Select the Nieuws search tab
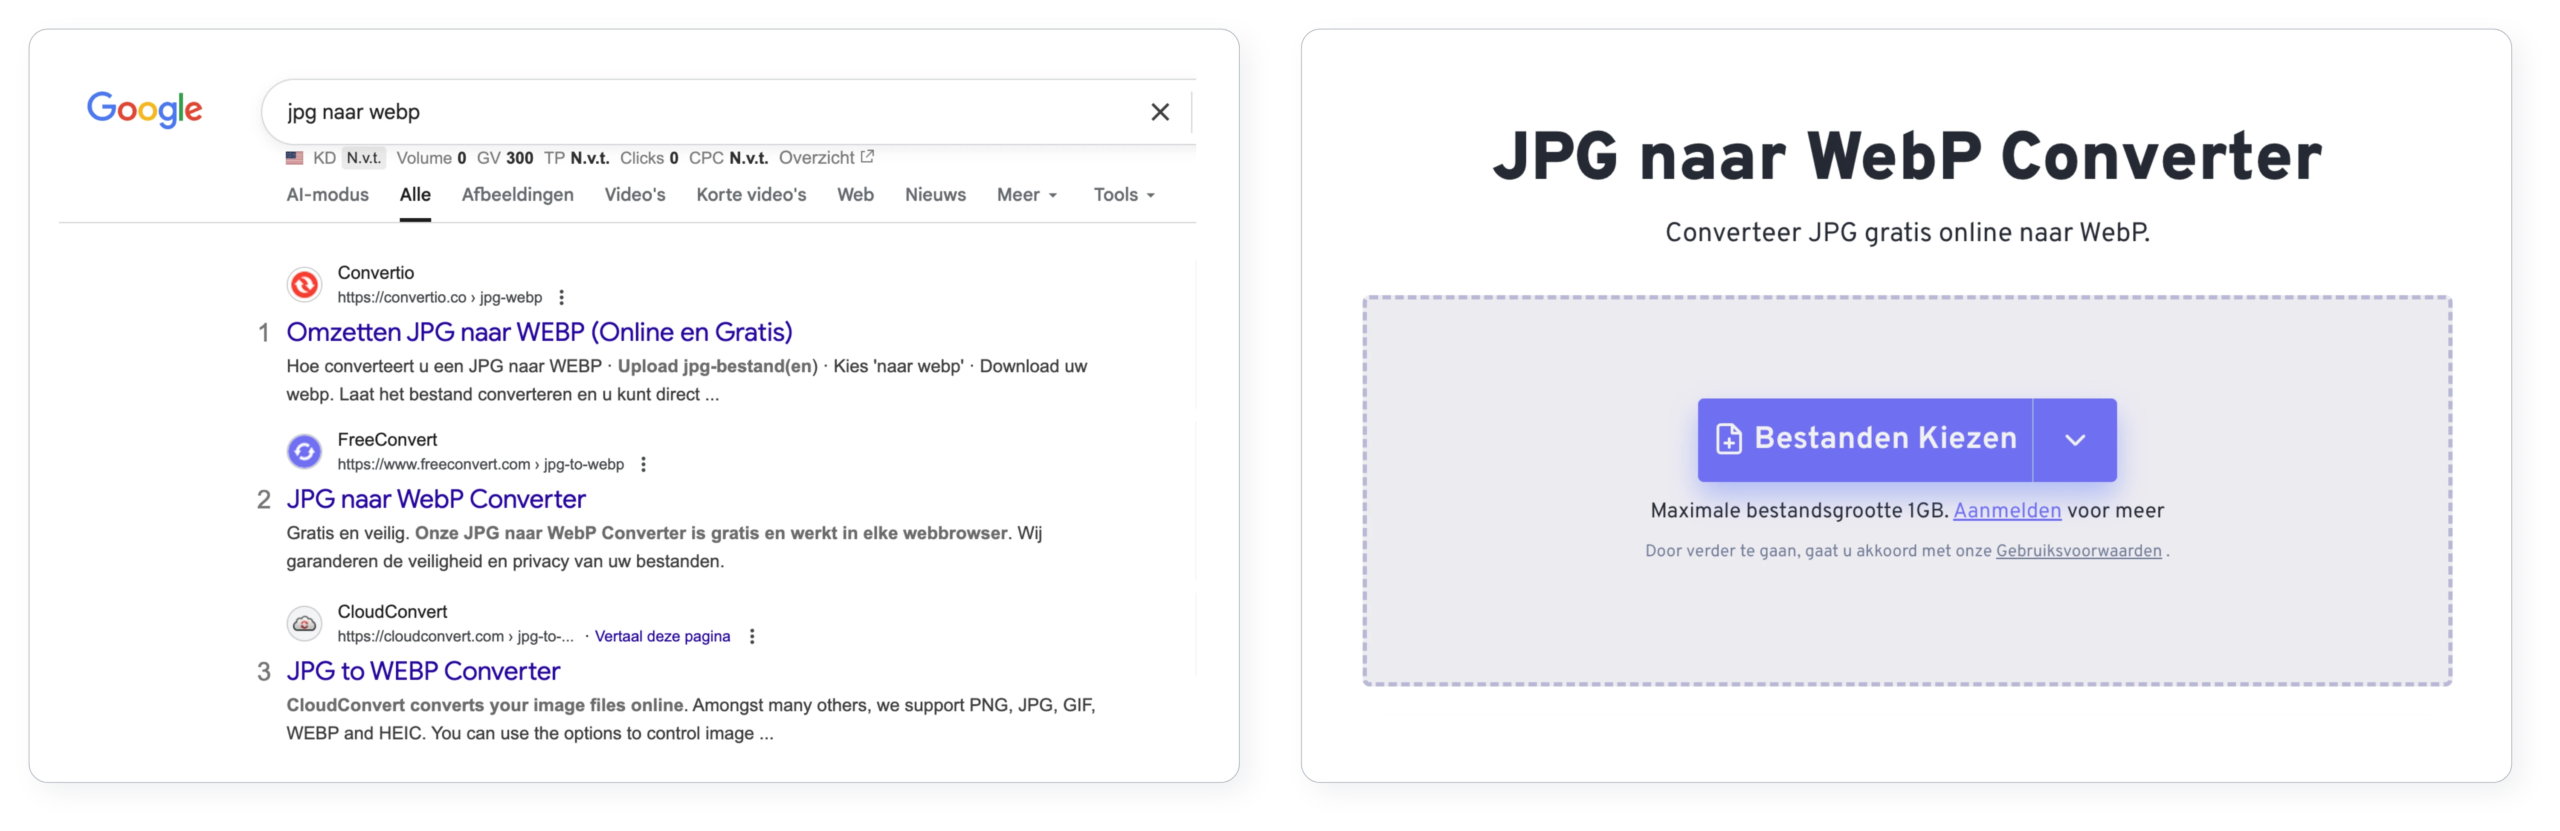 [x=935, y=195]
